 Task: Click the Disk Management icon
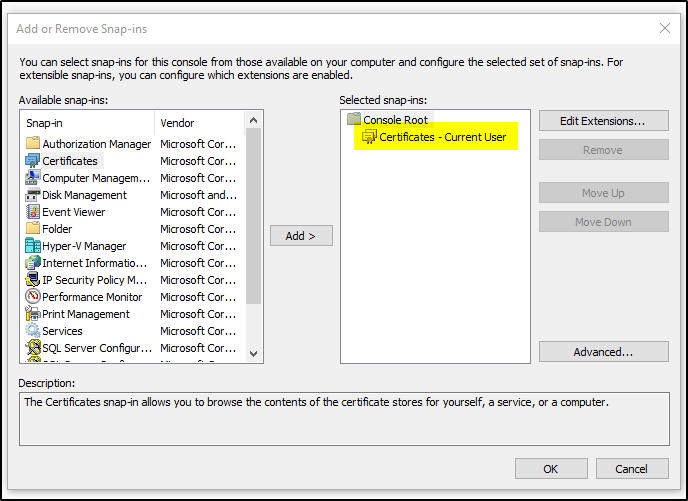point(33,195)
